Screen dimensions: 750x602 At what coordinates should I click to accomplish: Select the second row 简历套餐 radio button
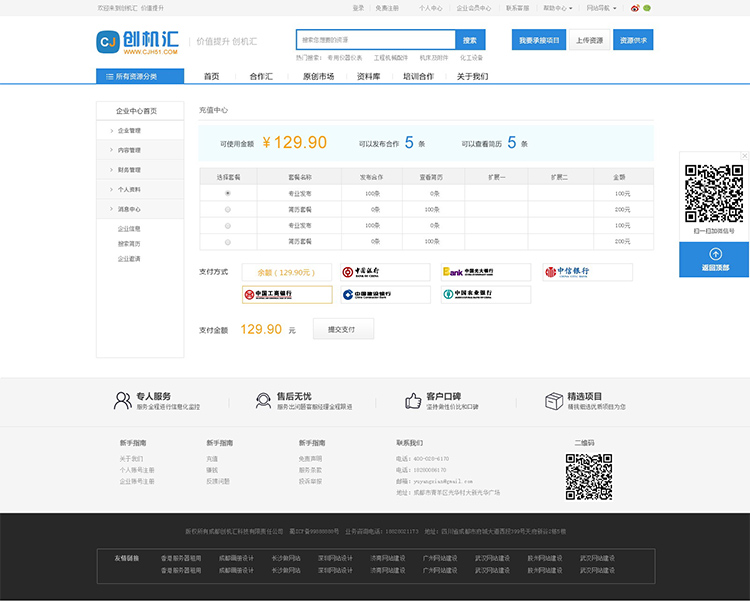click(228, 209)
